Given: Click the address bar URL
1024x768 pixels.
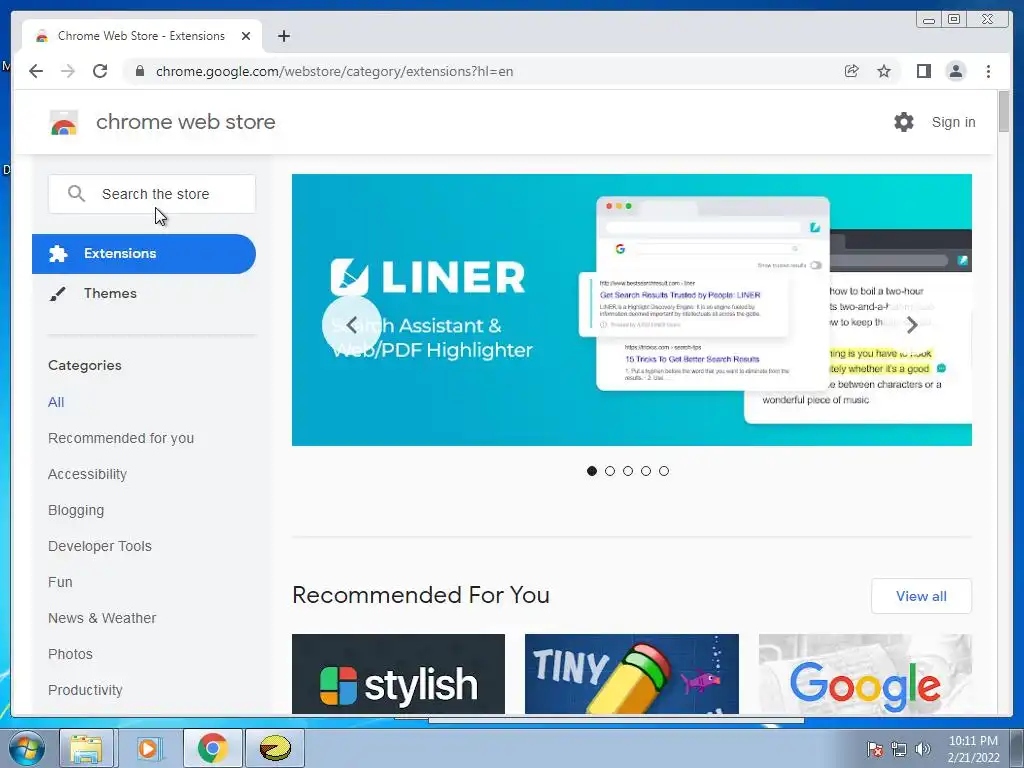Looking at the screenshot, I should [x=334, y=71].
